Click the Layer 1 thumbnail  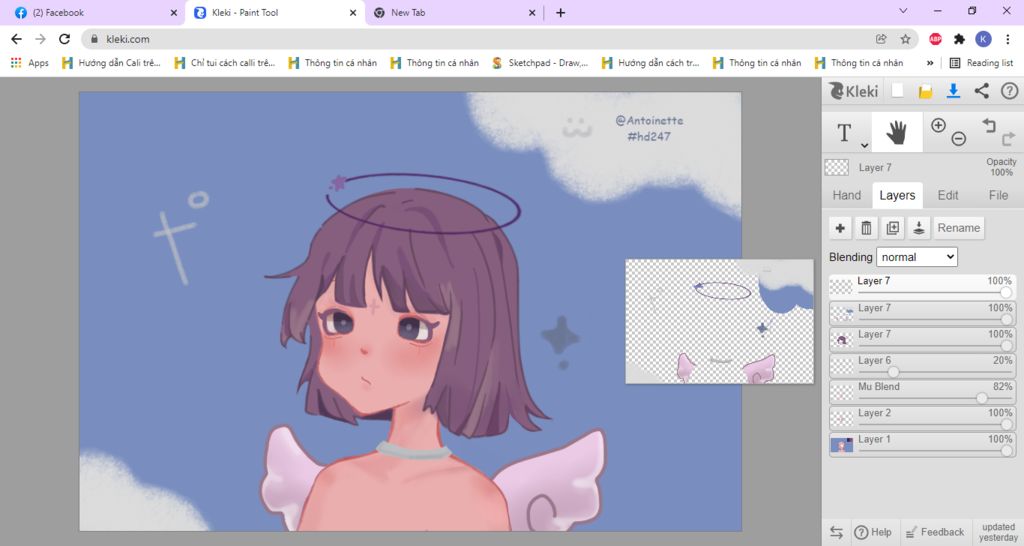[x=842, y=445]
